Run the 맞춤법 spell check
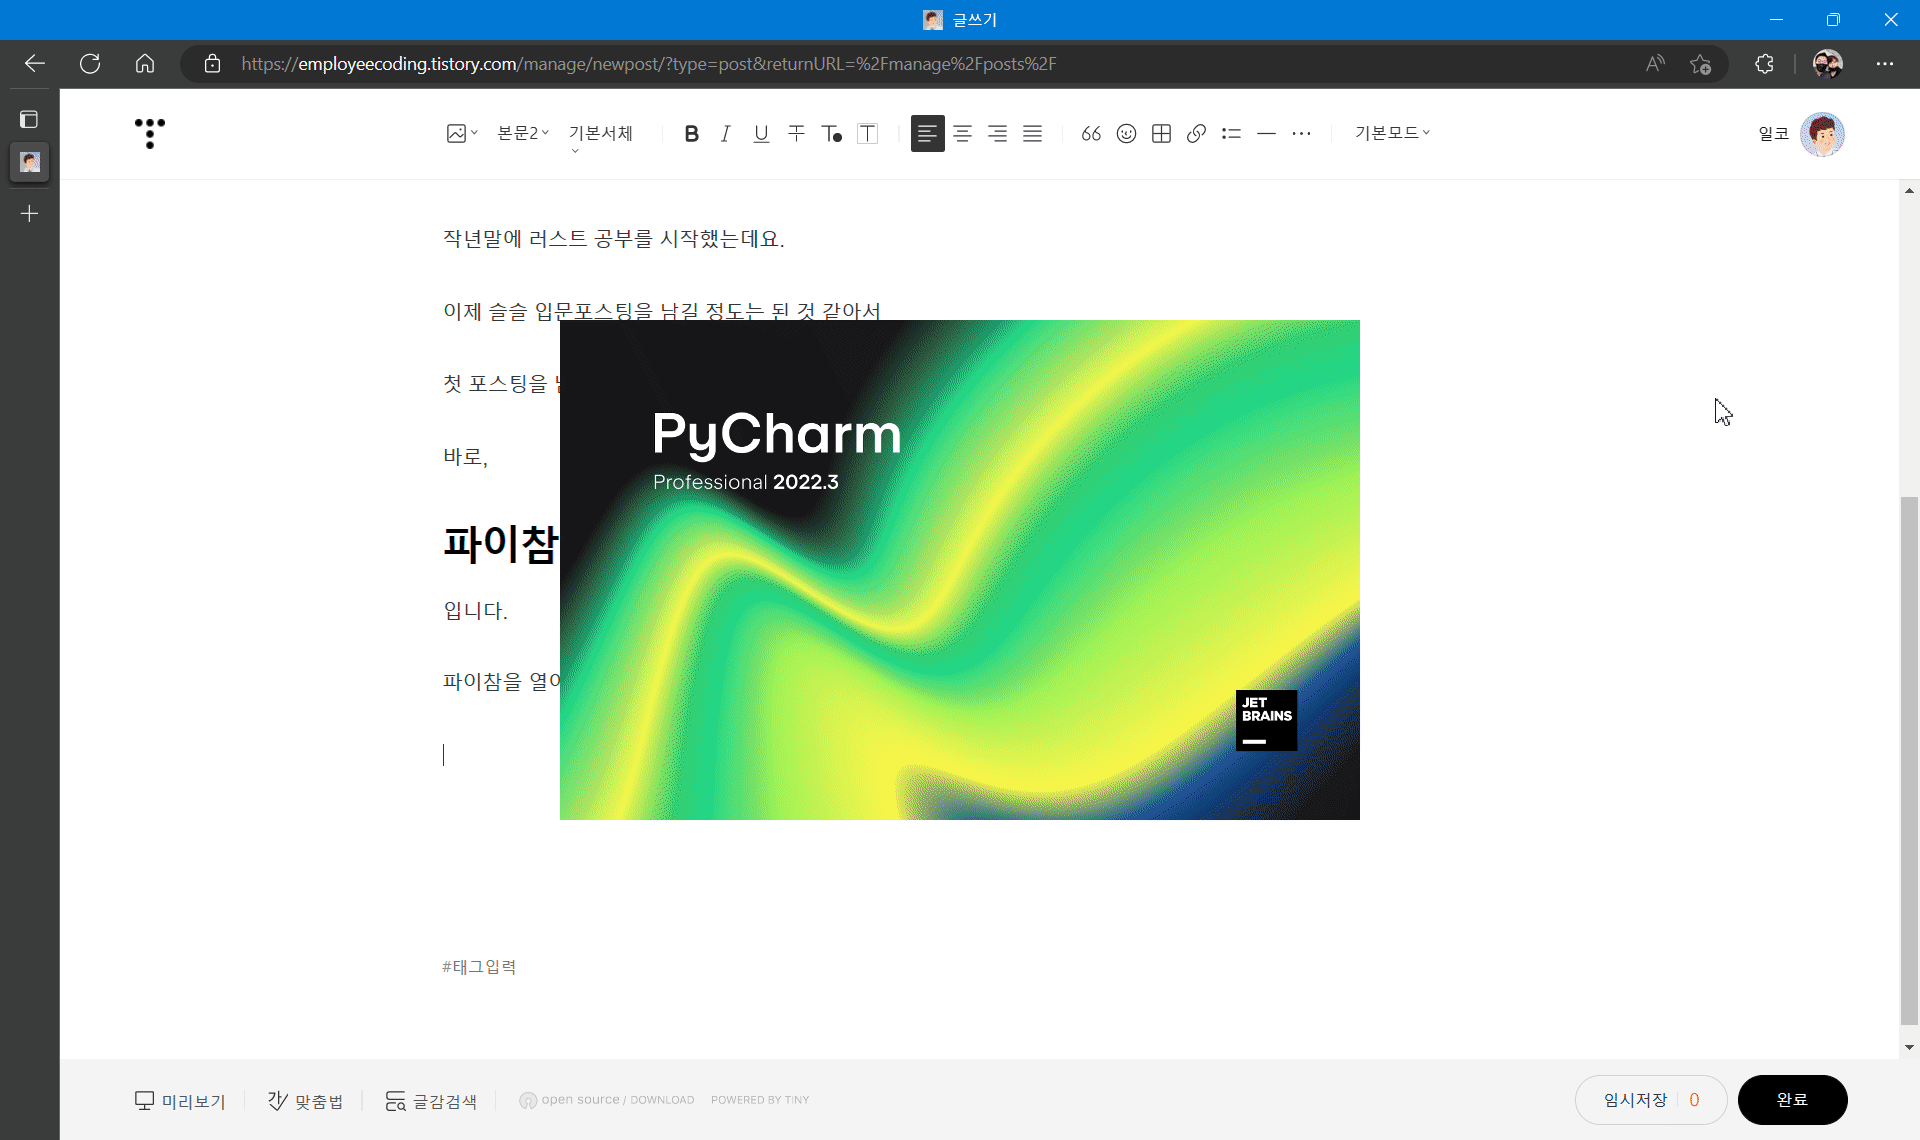Viewport: 1920px width, 1140px height. (305, 1101)
